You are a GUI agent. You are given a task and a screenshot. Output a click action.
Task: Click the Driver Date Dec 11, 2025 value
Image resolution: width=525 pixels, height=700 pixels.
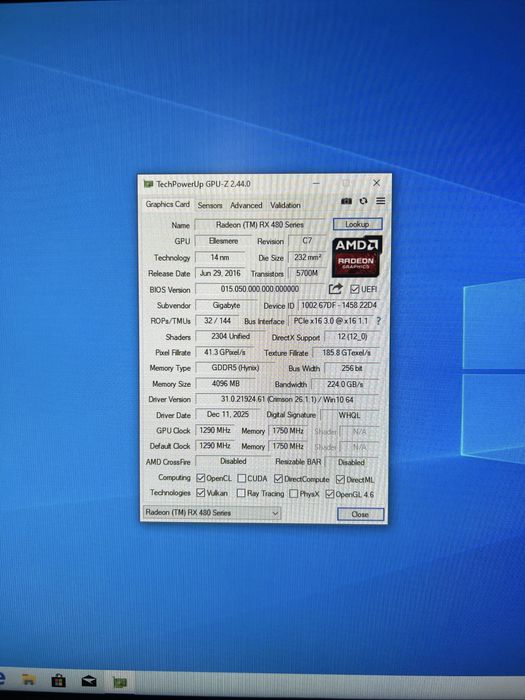pyautogui.click(x=228, y=415)
